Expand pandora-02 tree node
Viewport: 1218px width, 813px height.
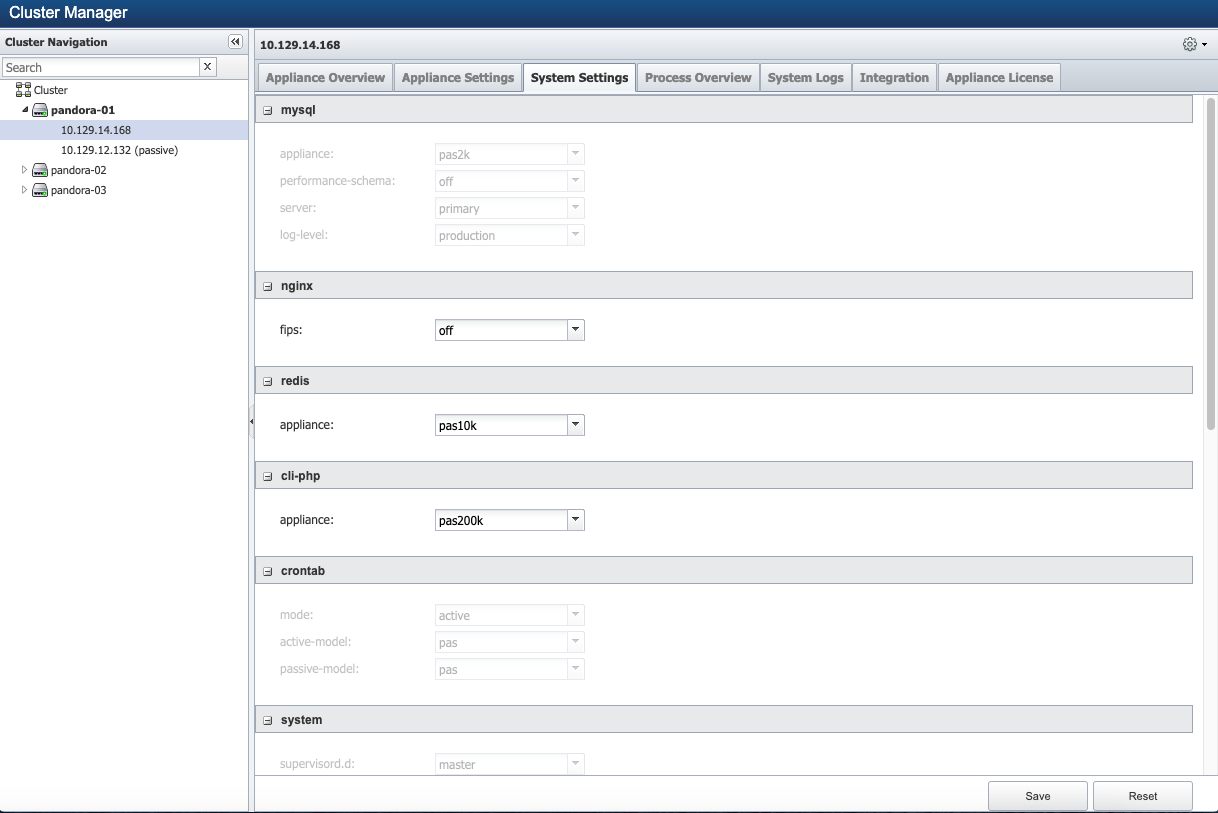pos(25,170)
